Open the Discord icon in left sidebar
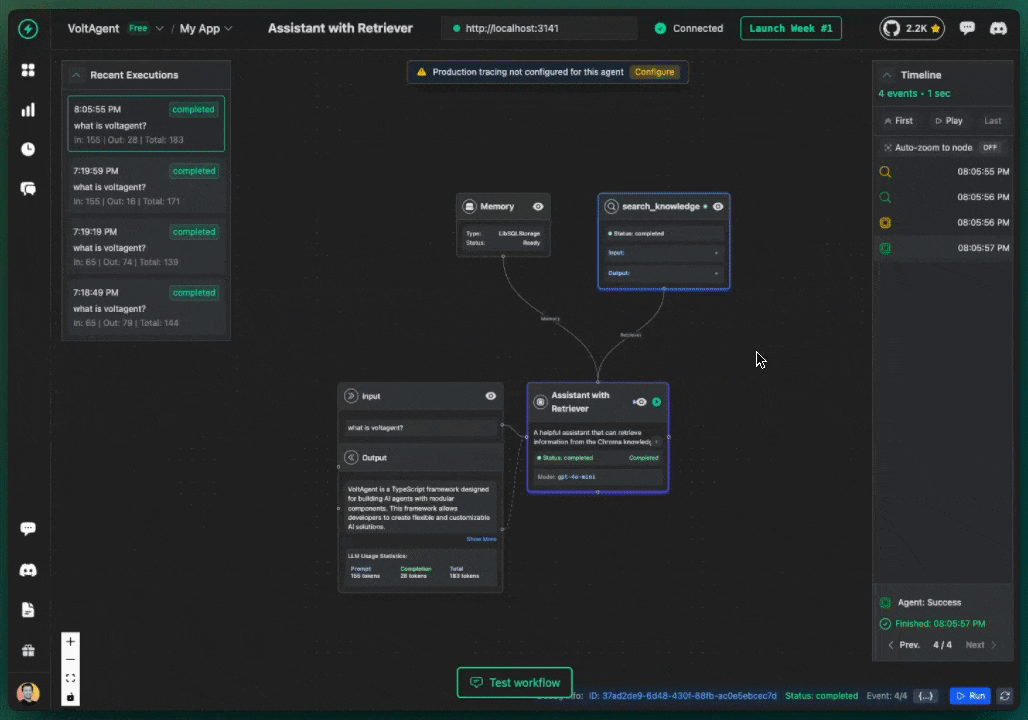The height and width of the screenshot is (720, 1028). tap(28, 570)
